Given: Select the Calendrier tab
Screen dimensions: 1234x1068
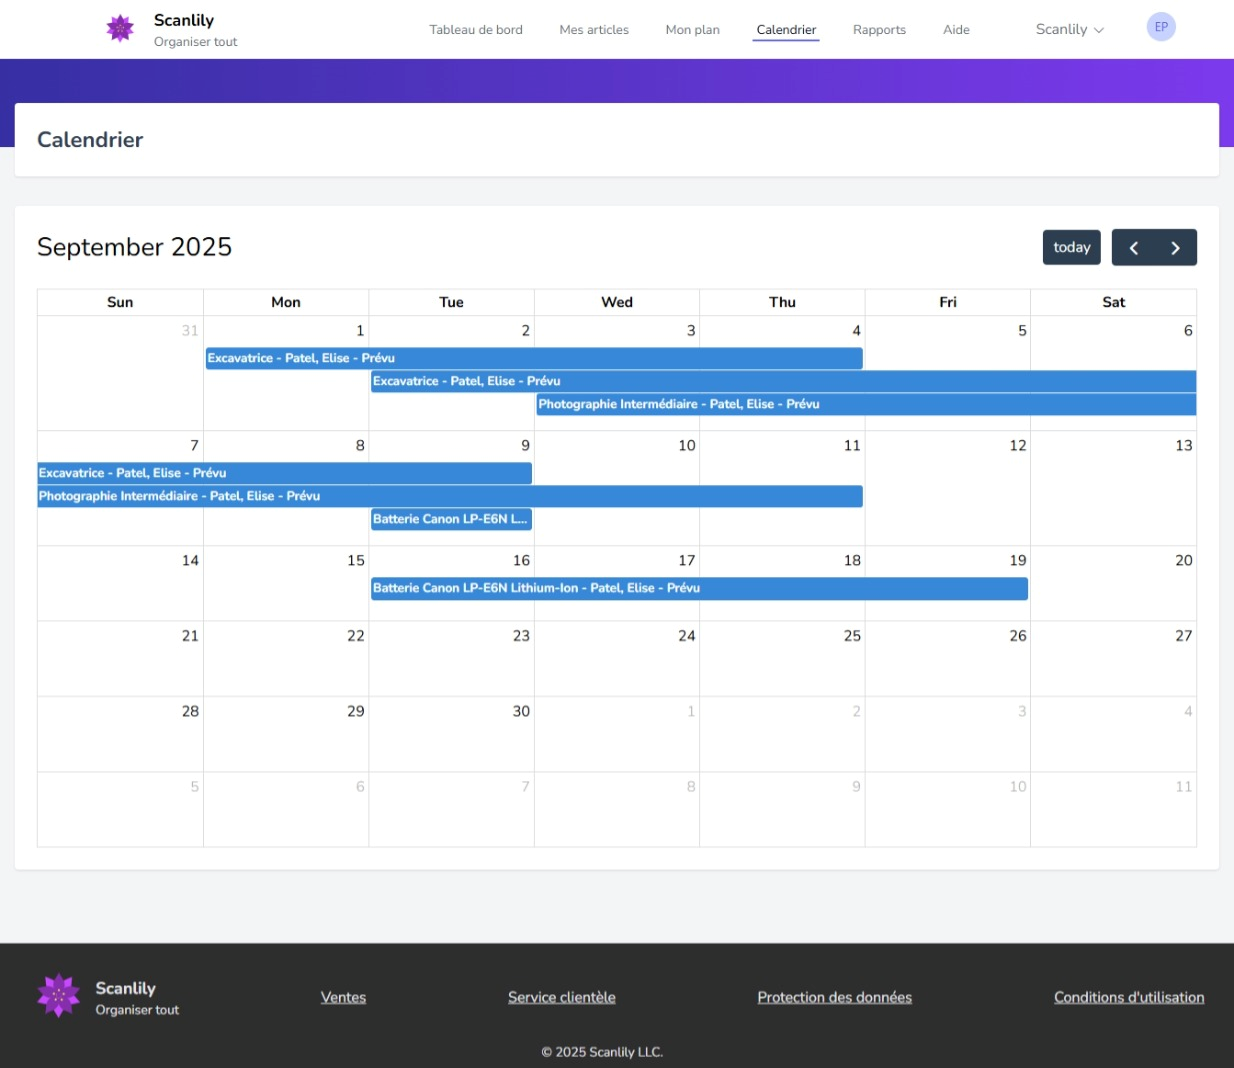Looking at the screenshot, I should [x=786, y=29].
